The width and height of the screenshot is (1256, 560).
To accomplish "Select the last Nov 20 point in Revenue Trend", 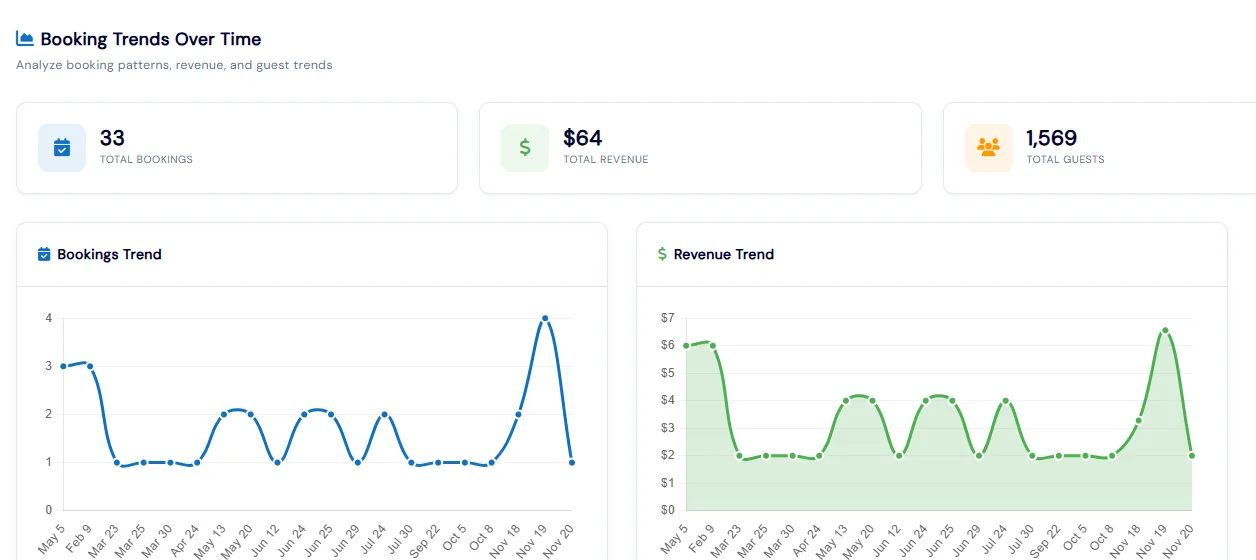I will [1192, 456].
